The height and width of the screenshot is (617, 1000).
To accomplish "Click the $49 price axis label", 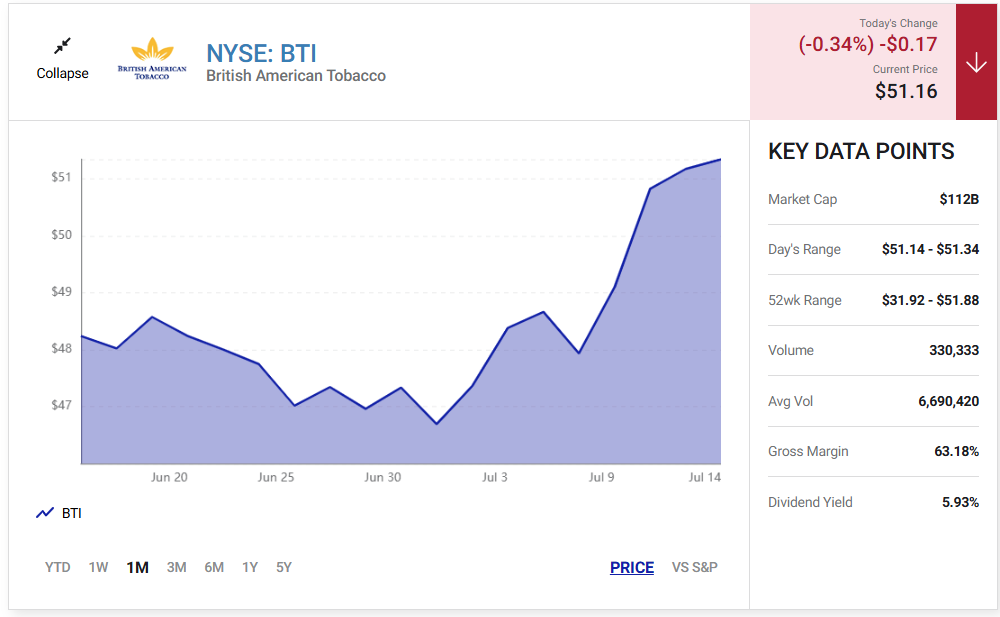I will tap(61, 292).
